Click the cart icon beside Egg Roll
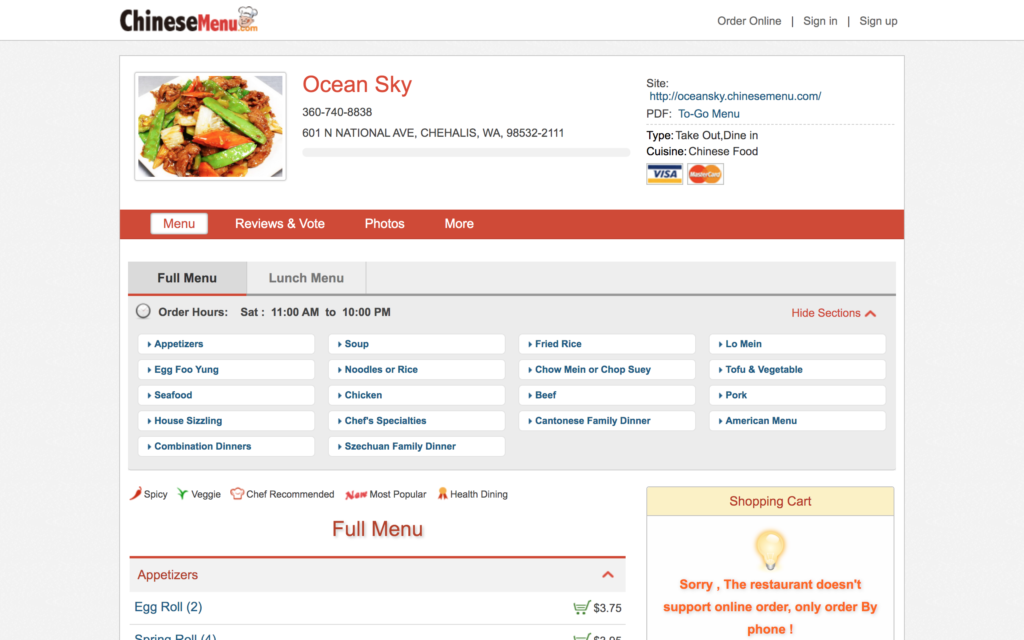Screen dimensions: 1024x640 tap(581, 608)
